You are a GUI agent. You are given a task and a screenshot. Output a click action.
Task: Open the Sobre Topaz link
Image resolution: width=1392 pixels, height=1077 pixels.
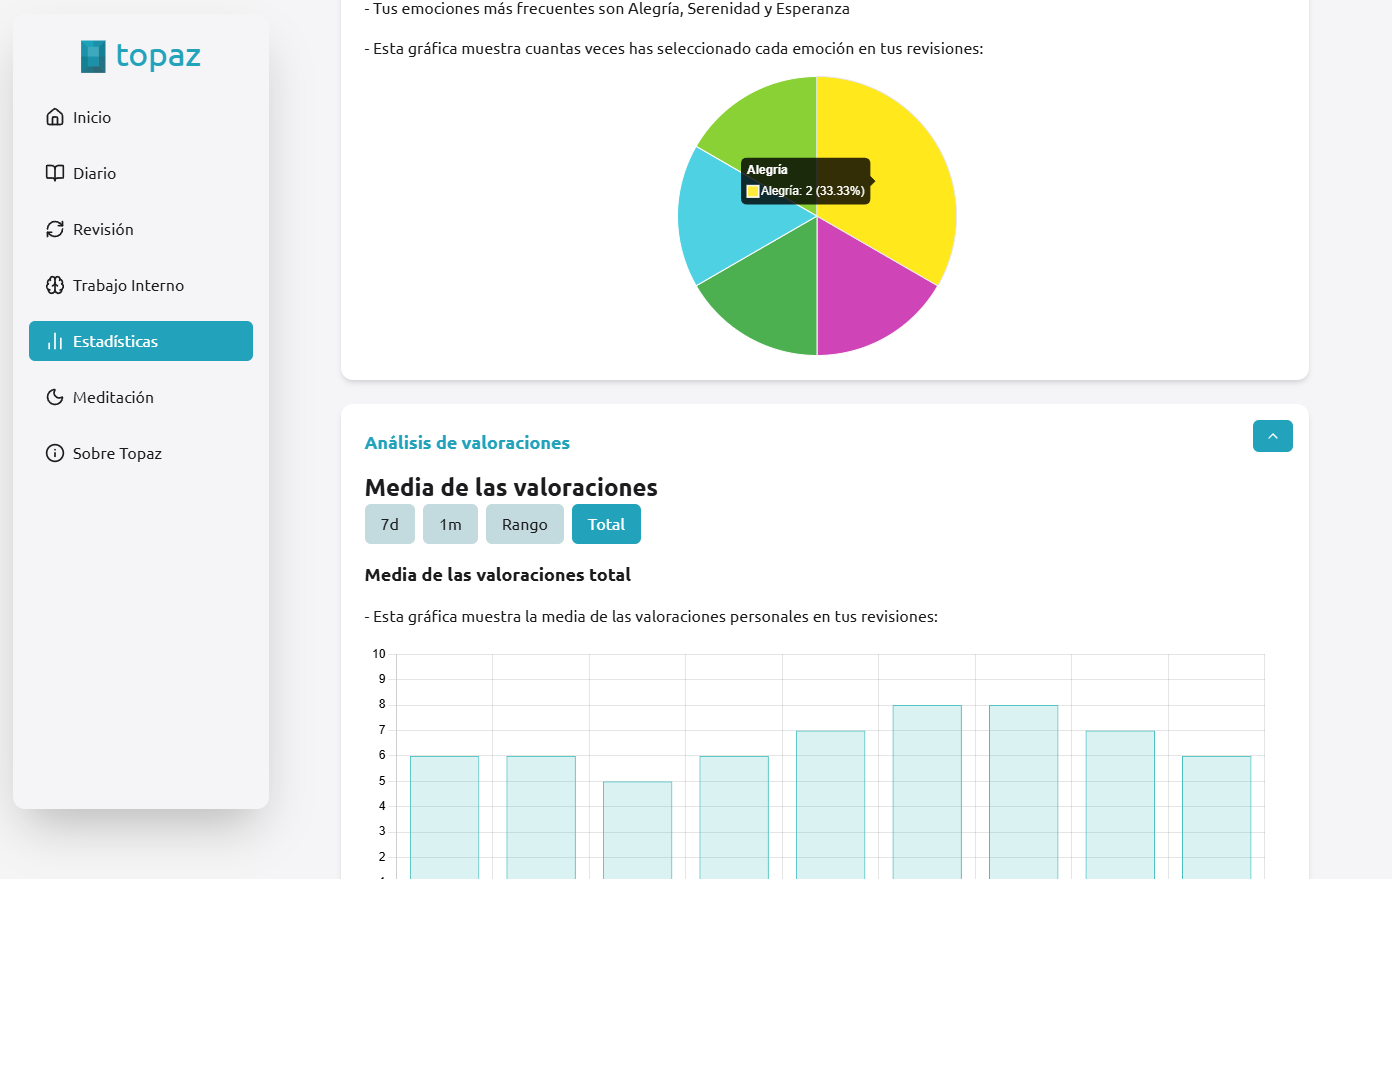coord(117,453)
